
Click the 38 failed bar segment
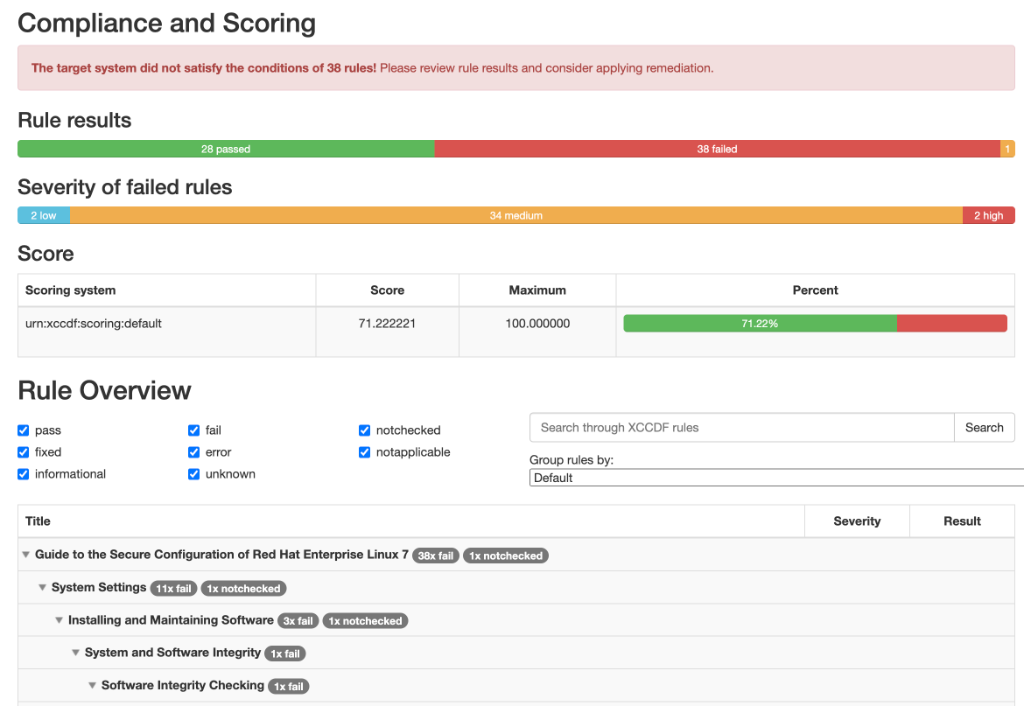(717, 149)
